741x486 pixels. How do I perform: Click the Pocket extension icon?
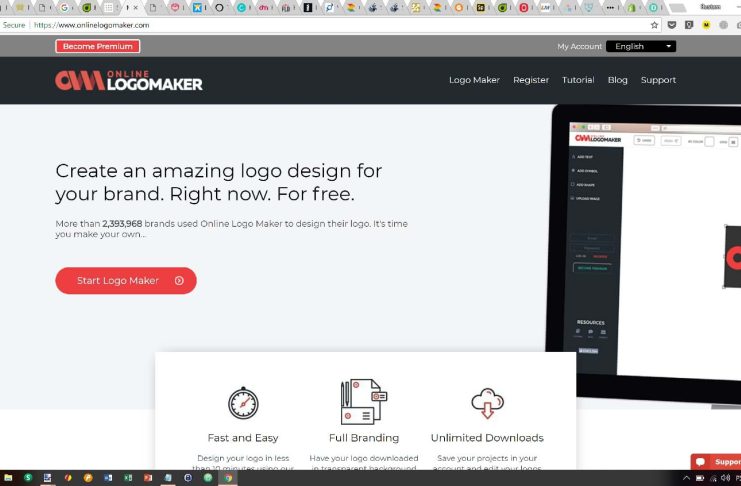[672, 25]
